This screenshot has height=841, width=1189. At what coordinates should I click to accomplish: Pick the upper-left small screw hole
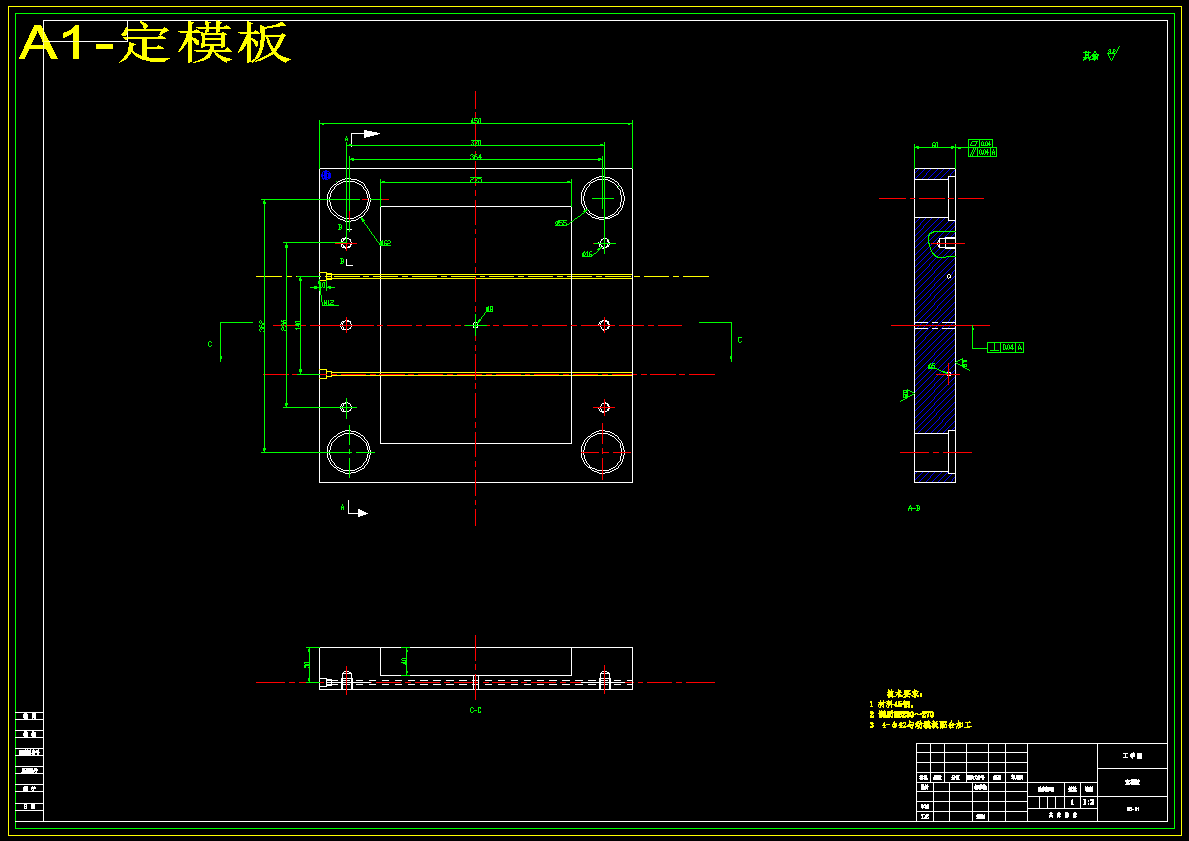[347, 243]
